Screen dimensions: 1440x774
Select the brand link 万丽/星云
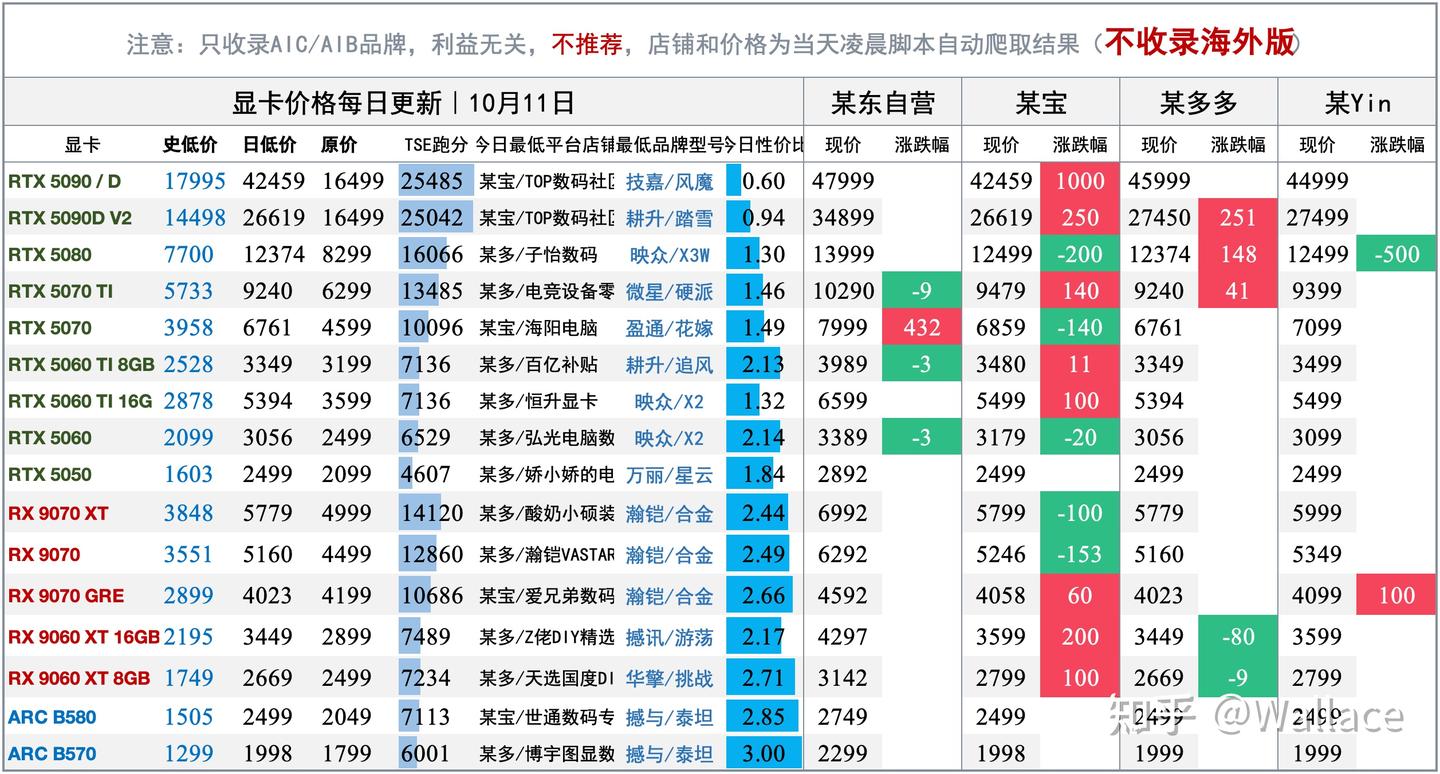670,474
